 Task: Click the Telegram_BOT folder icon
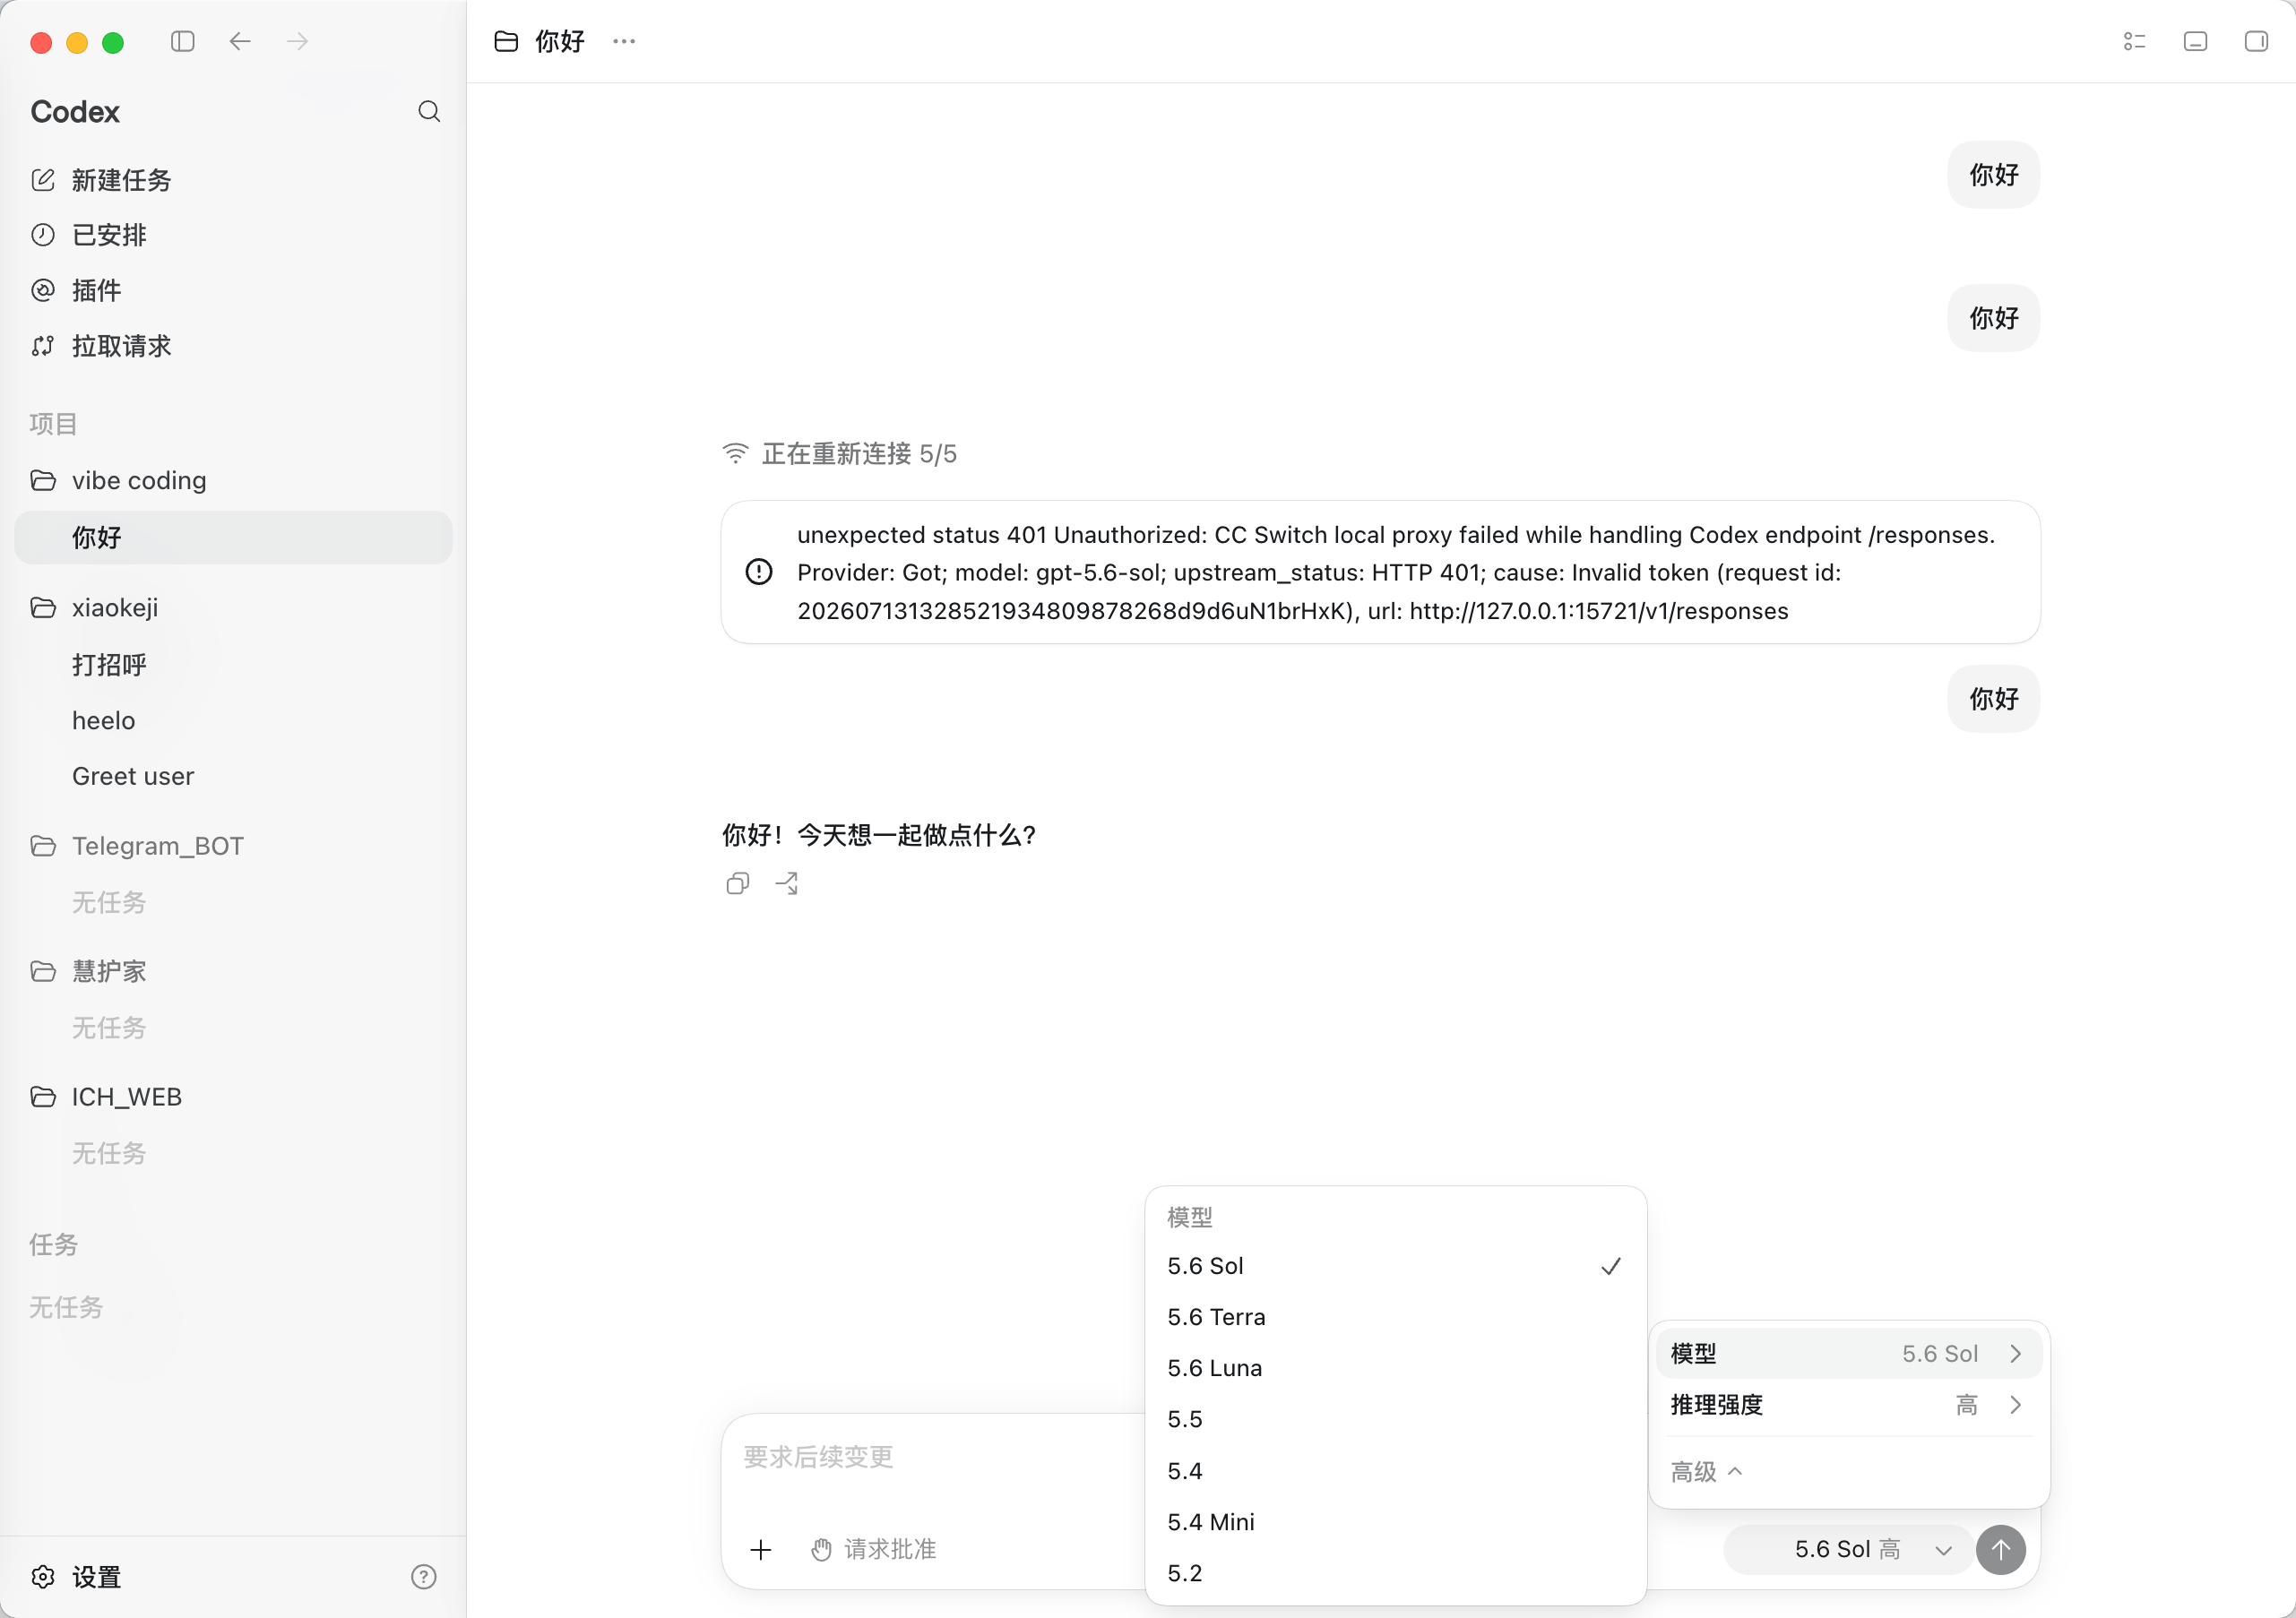(x=43, y=846)
